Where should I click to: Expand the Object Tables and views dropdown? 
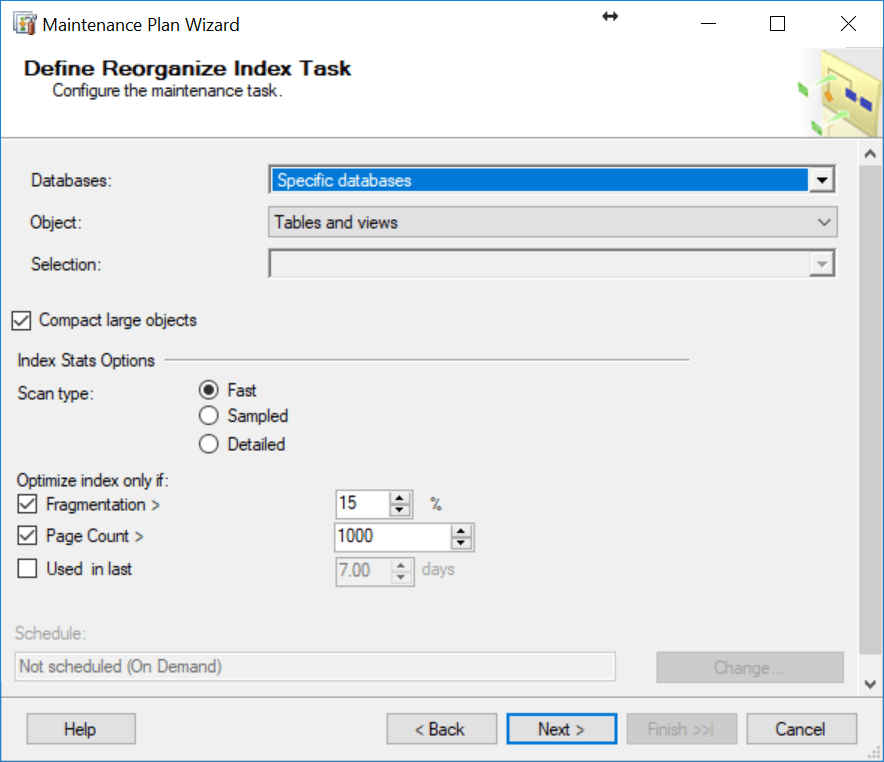click(824, 222)
